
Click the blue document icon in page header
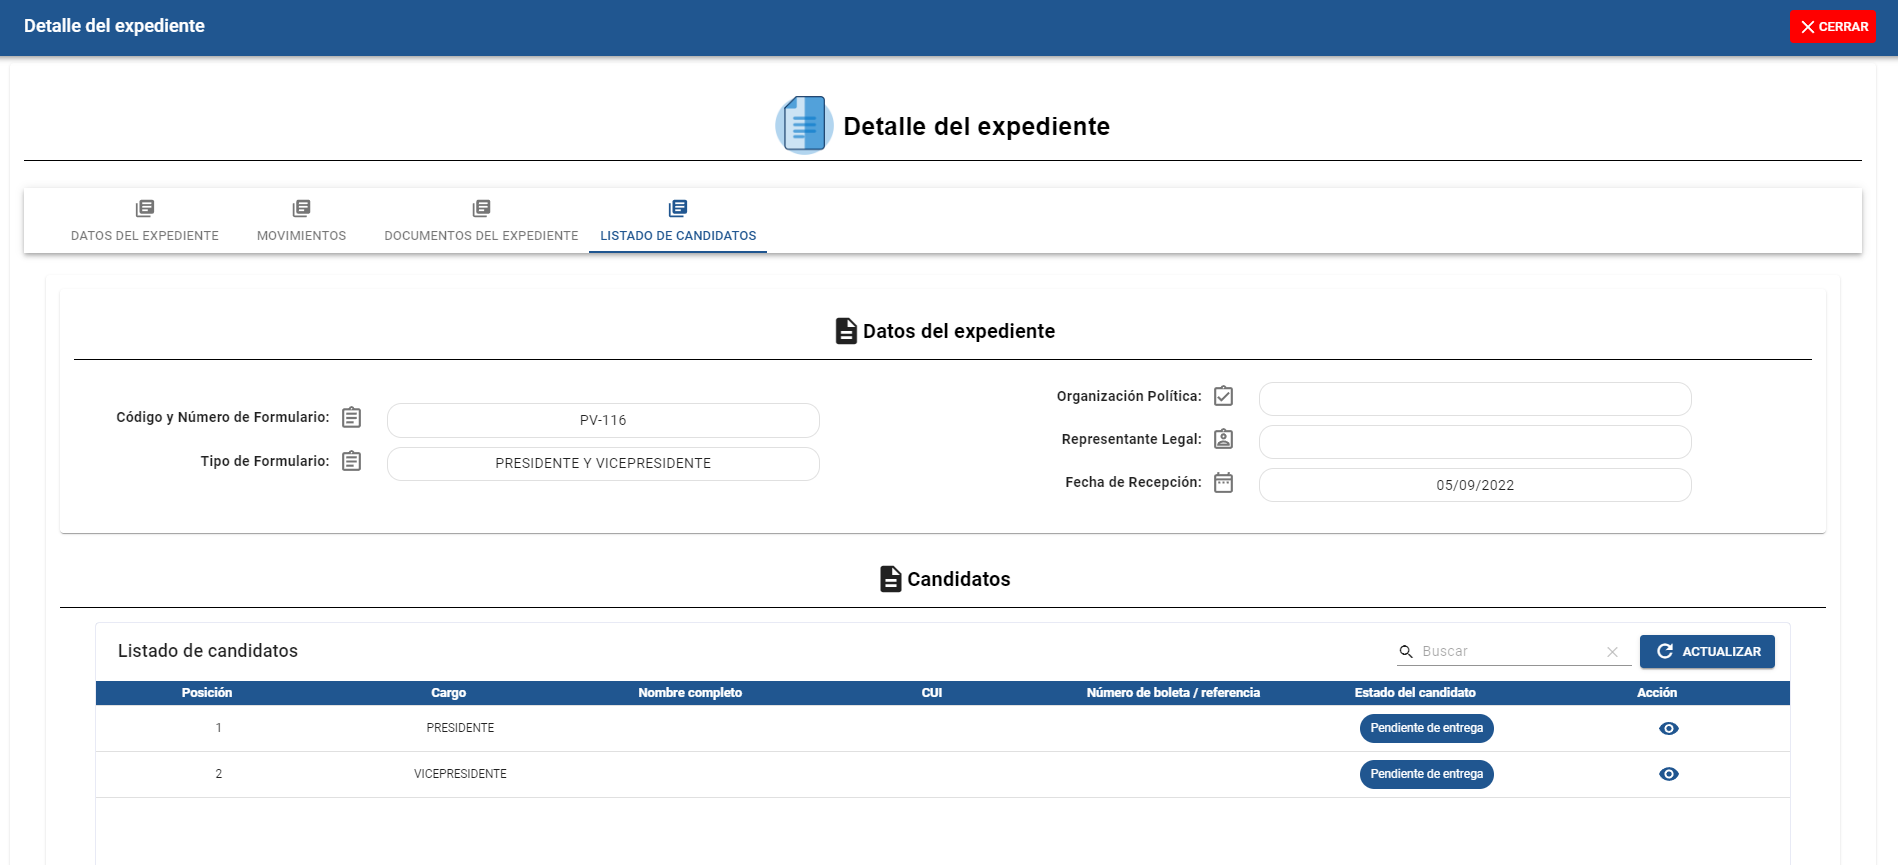tap(804, 125)
